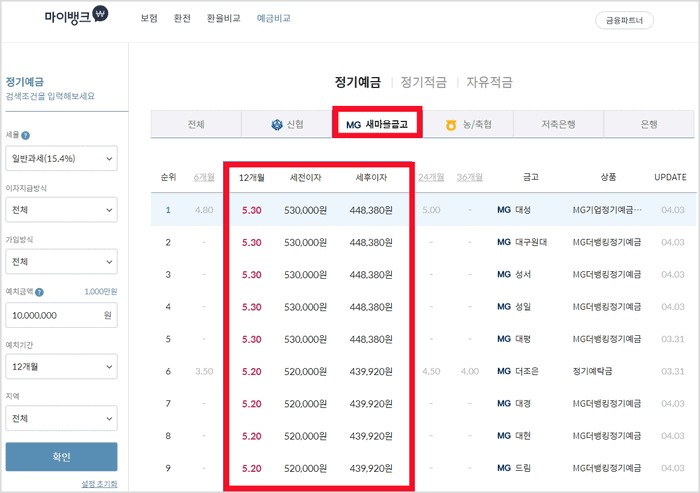Click 대경 in row 7
The image size is (700, 493).
523,403
